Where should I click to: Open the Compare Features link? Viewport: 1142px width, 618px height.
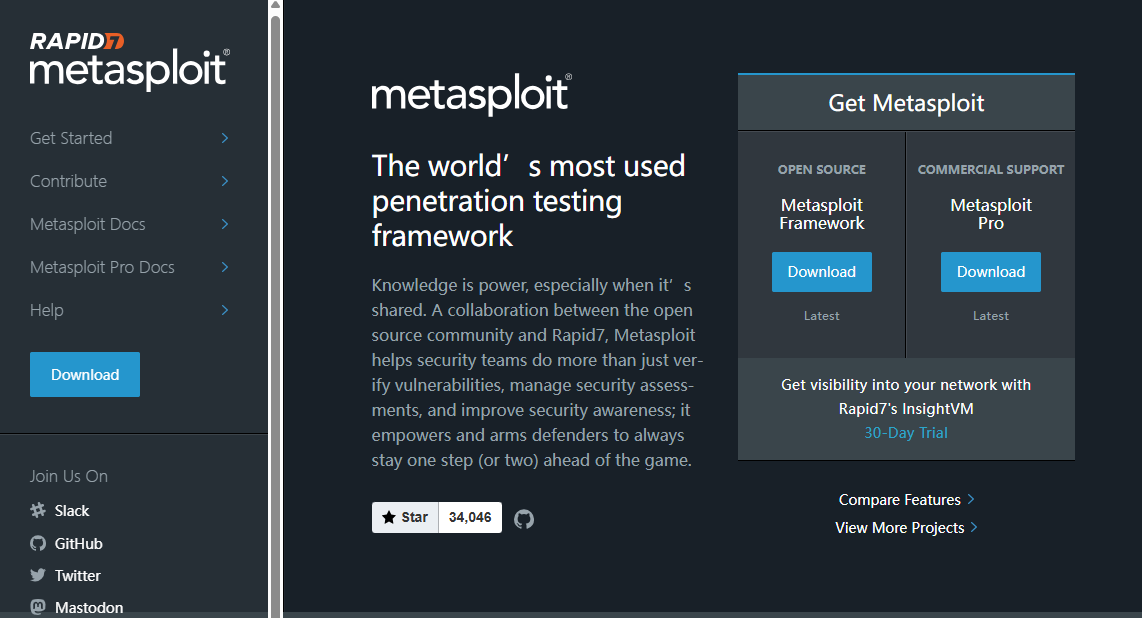[906, 499]
